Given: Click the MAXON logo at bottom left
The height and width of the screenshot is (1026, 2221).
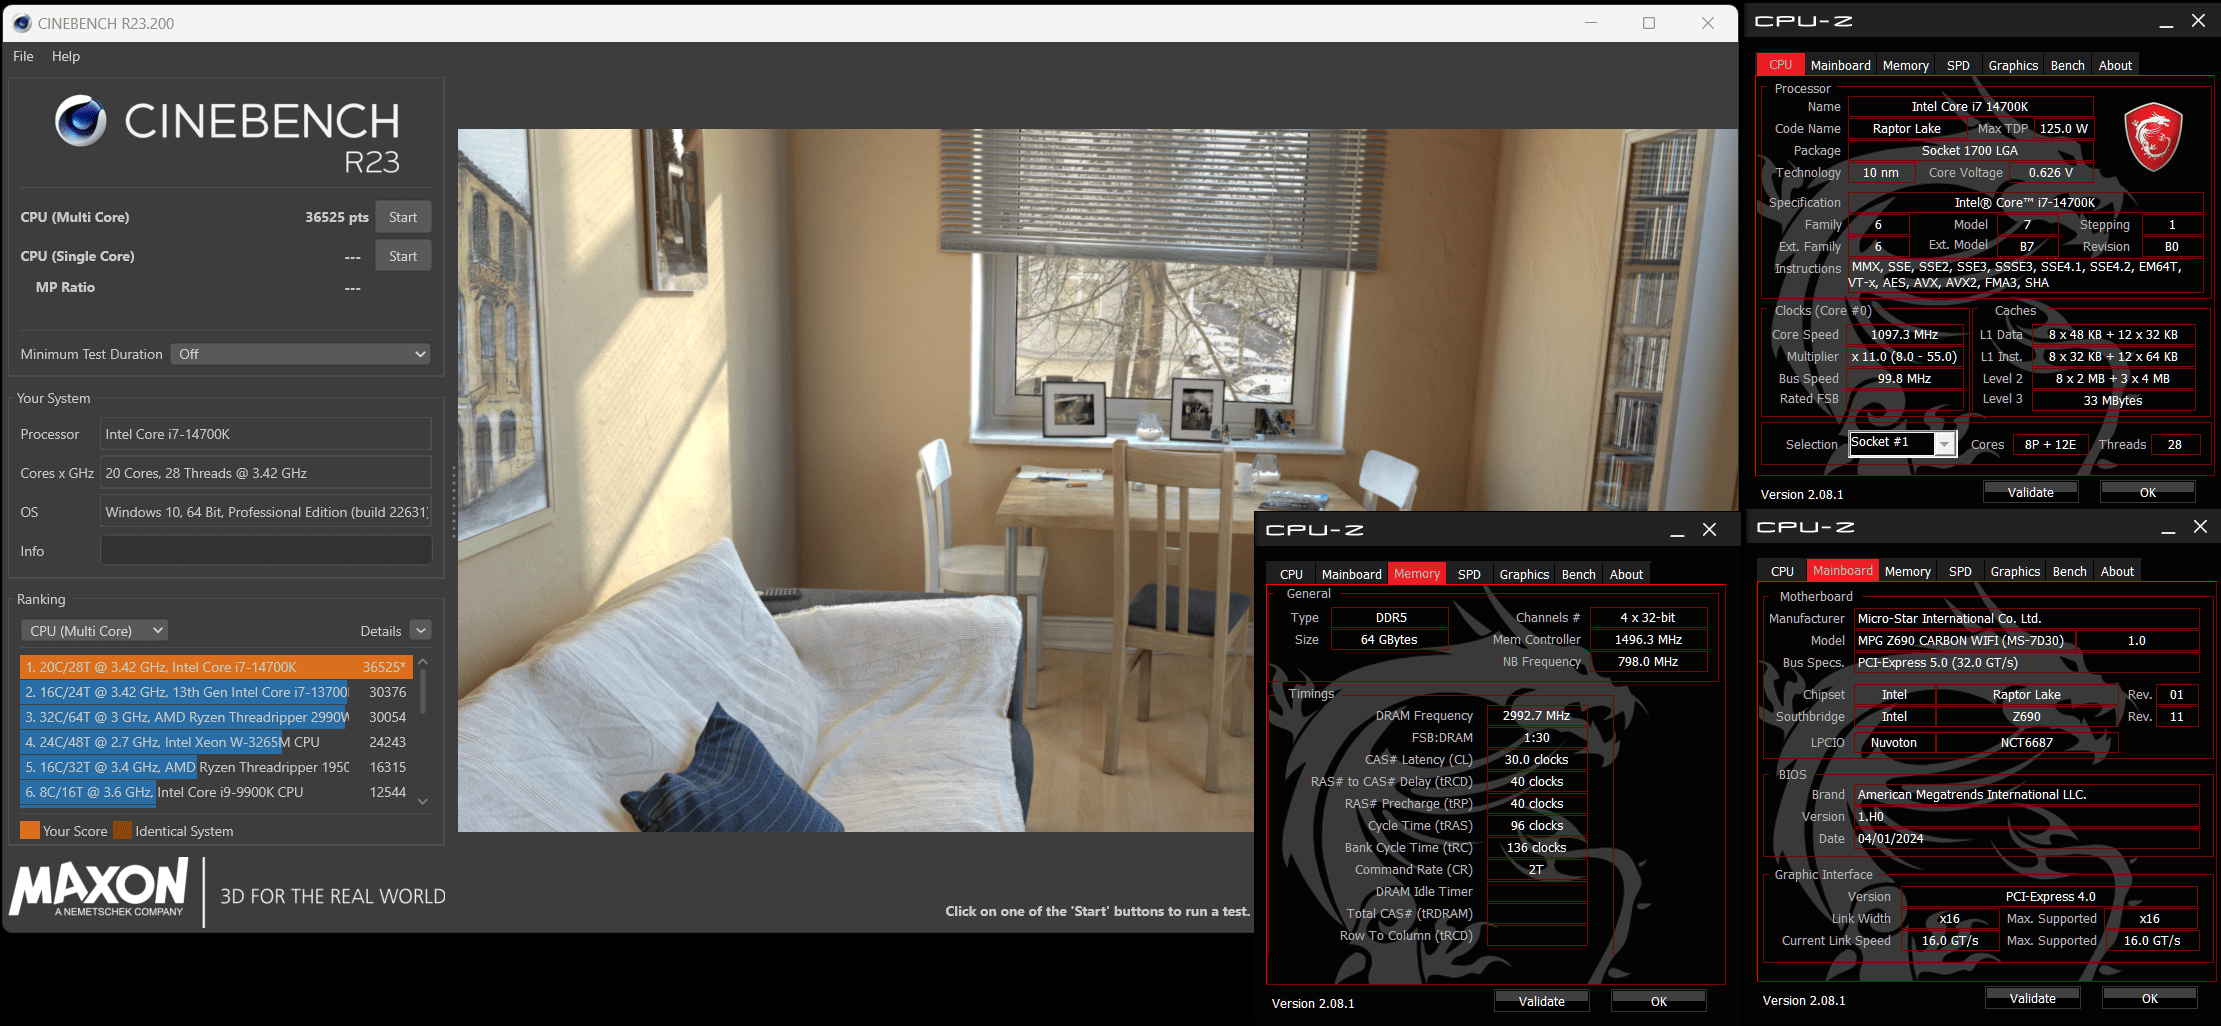Looking at the screenshot, I should click(99, 887).
